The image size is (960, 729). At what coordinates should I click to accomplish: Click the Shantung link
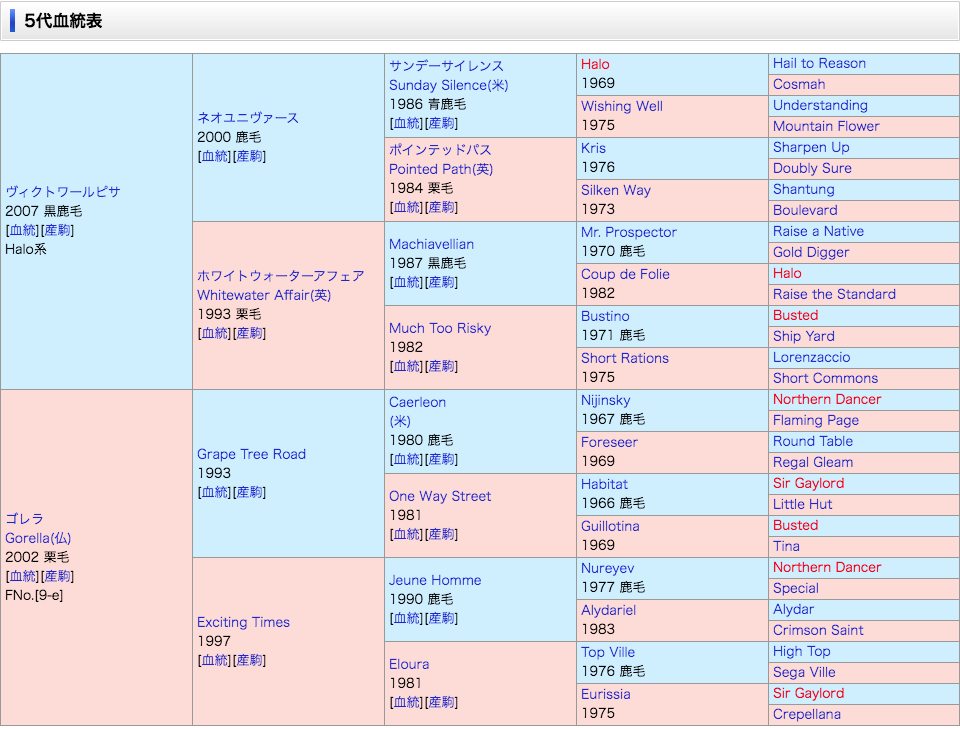pos(804,189)
